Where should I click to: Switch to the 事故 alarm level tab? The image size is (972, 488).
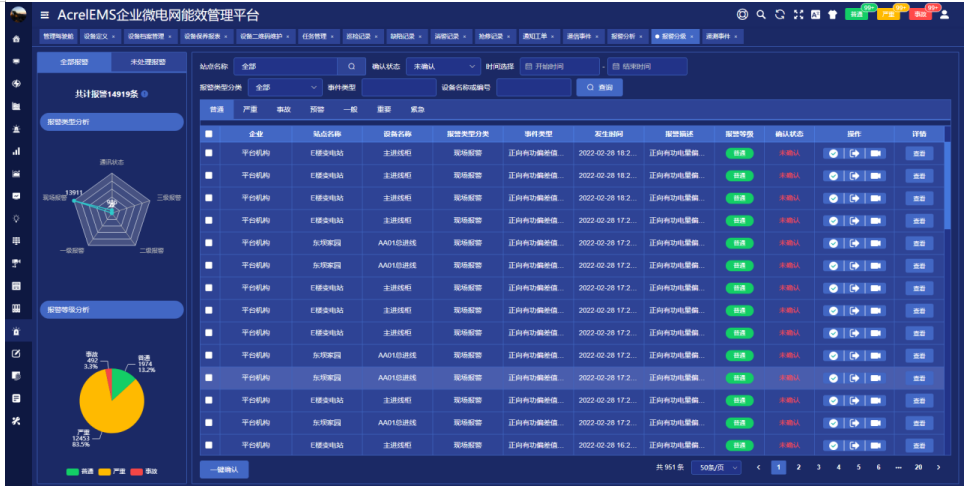[x=284, y=109]
